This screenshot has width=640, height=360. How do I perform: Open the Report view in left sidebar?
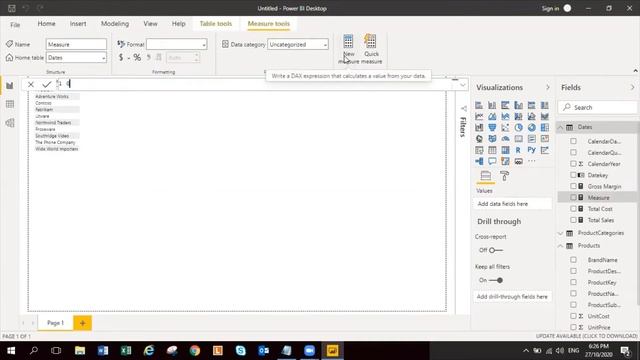click(10, 85)
